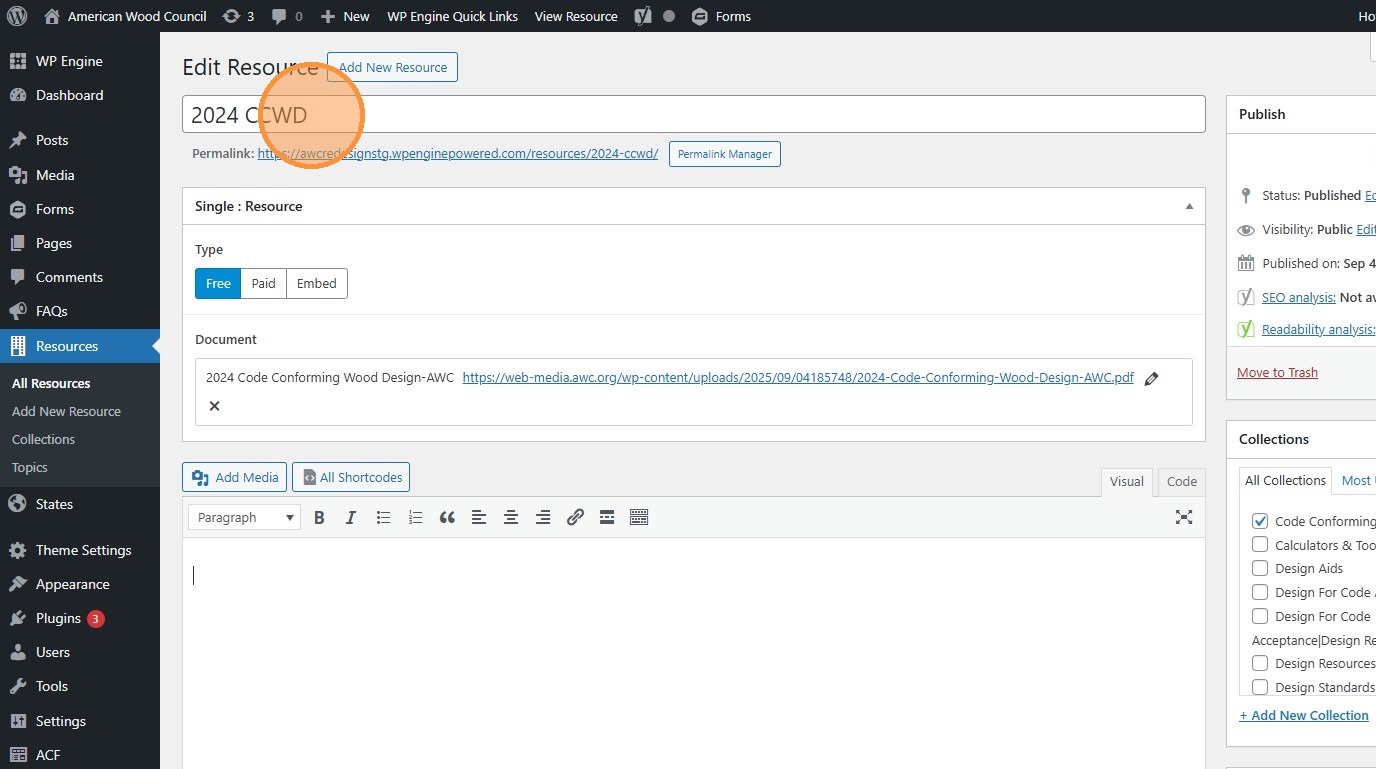1376x769 pixels.
Task: Click New in the admin bar
Action: (x=345, y=16)
